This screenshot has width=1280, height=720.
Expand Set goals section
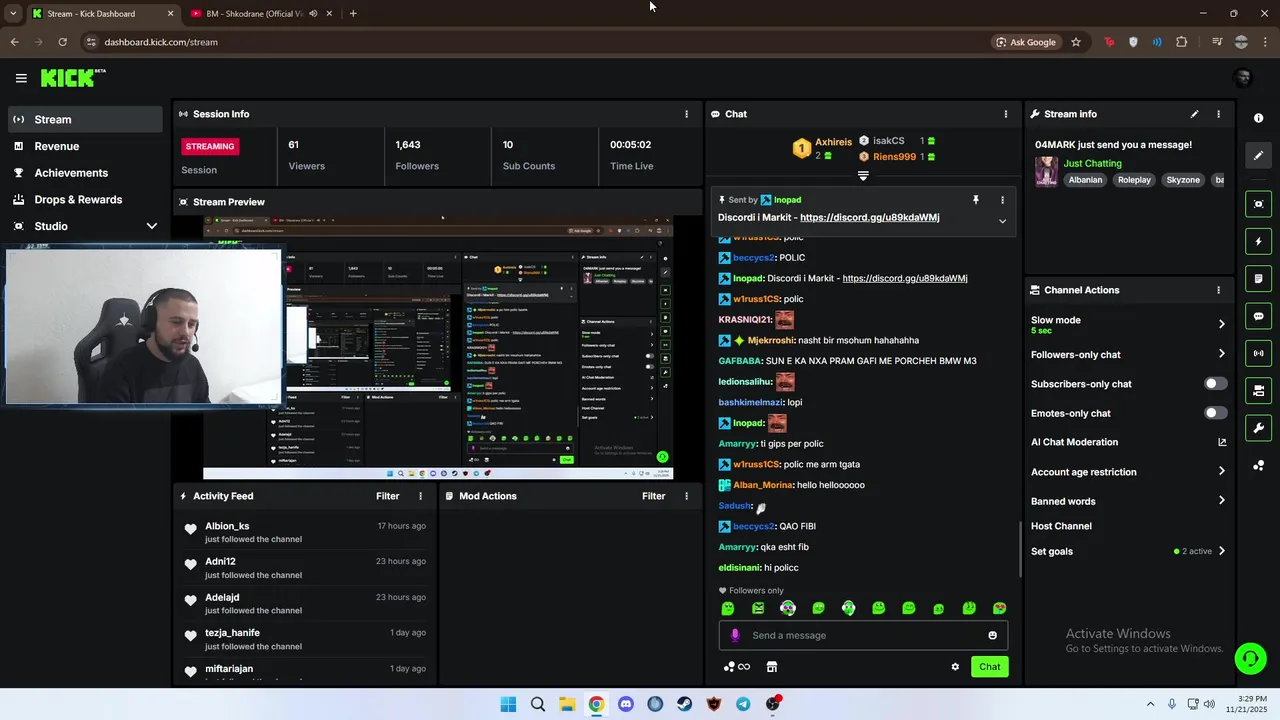(1221, 551)
